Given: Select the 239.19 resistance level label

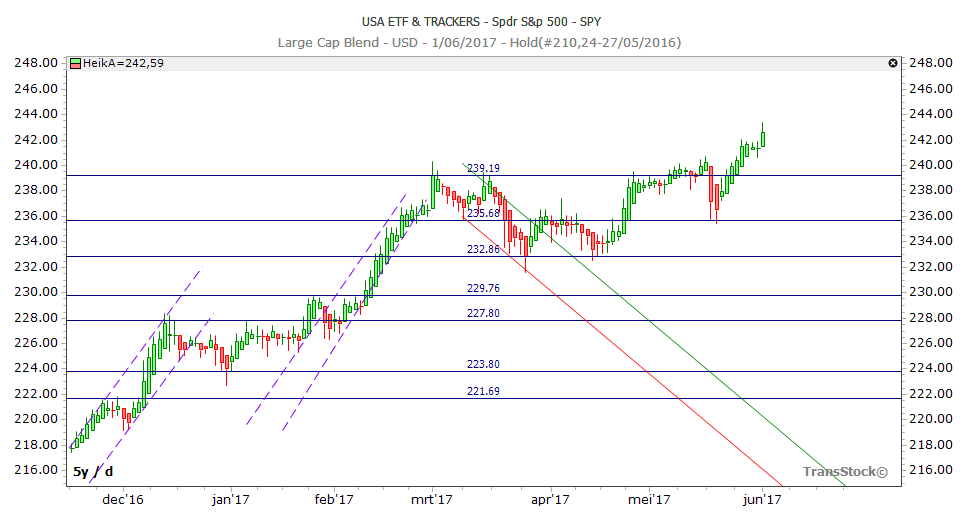Looking at the screenshot, I should 483,168.
